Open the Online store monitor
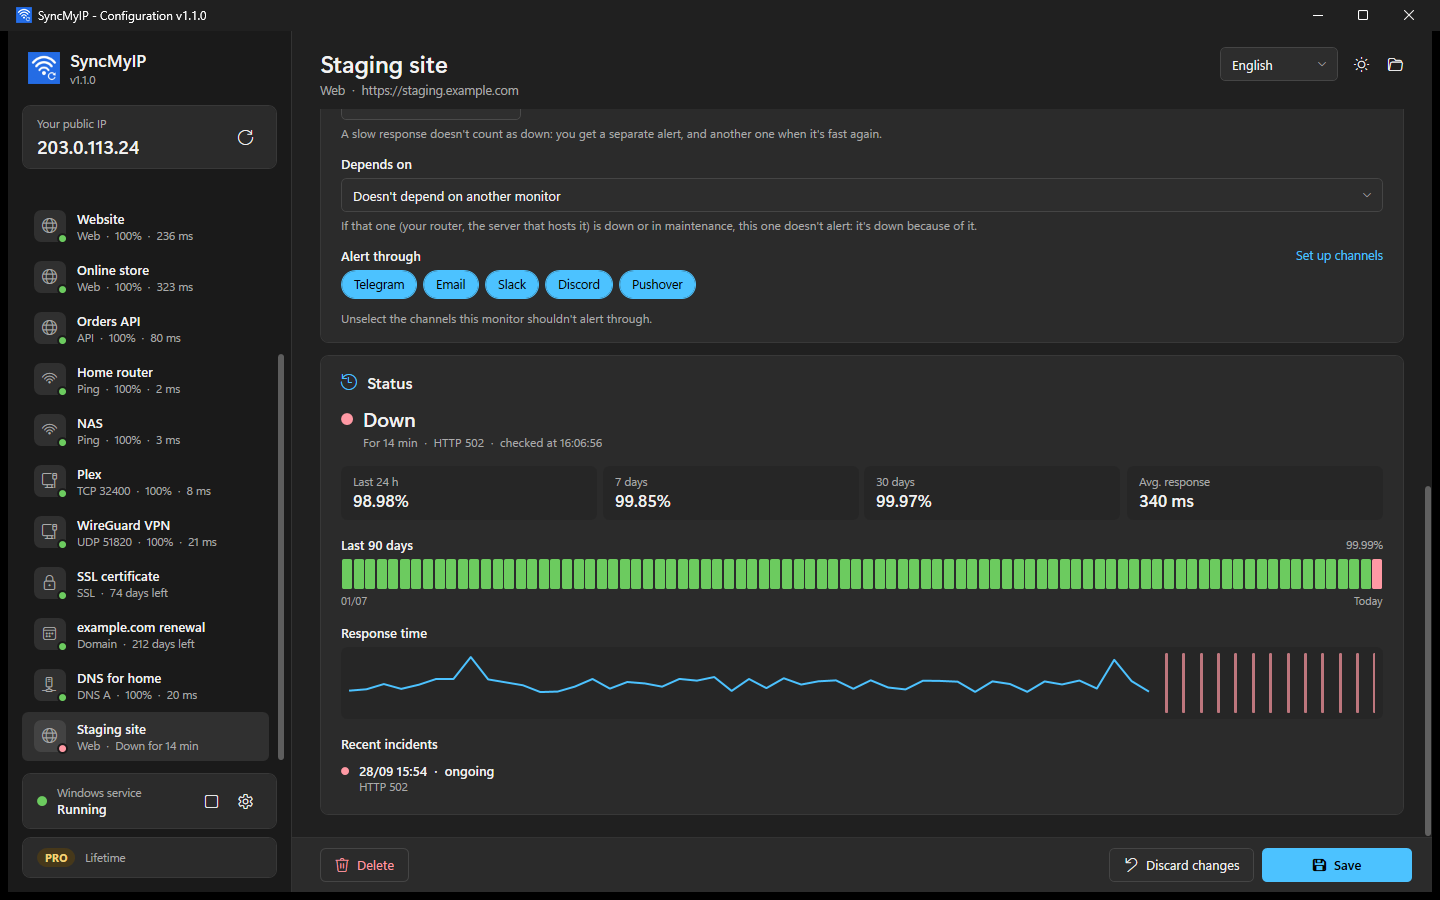This screenshot has width=1440, height=900. click(145, 278)
